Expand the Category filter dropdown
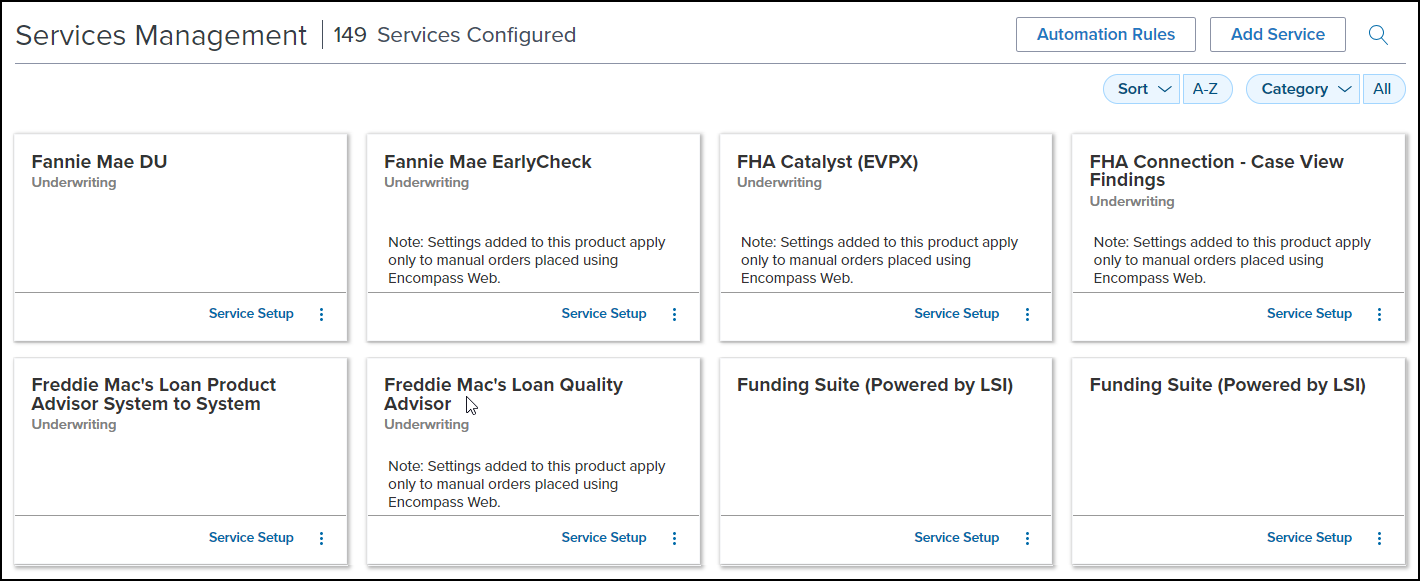Image resolution: width=1420 pixels, height=581 pixels. tap(1302, 89)
